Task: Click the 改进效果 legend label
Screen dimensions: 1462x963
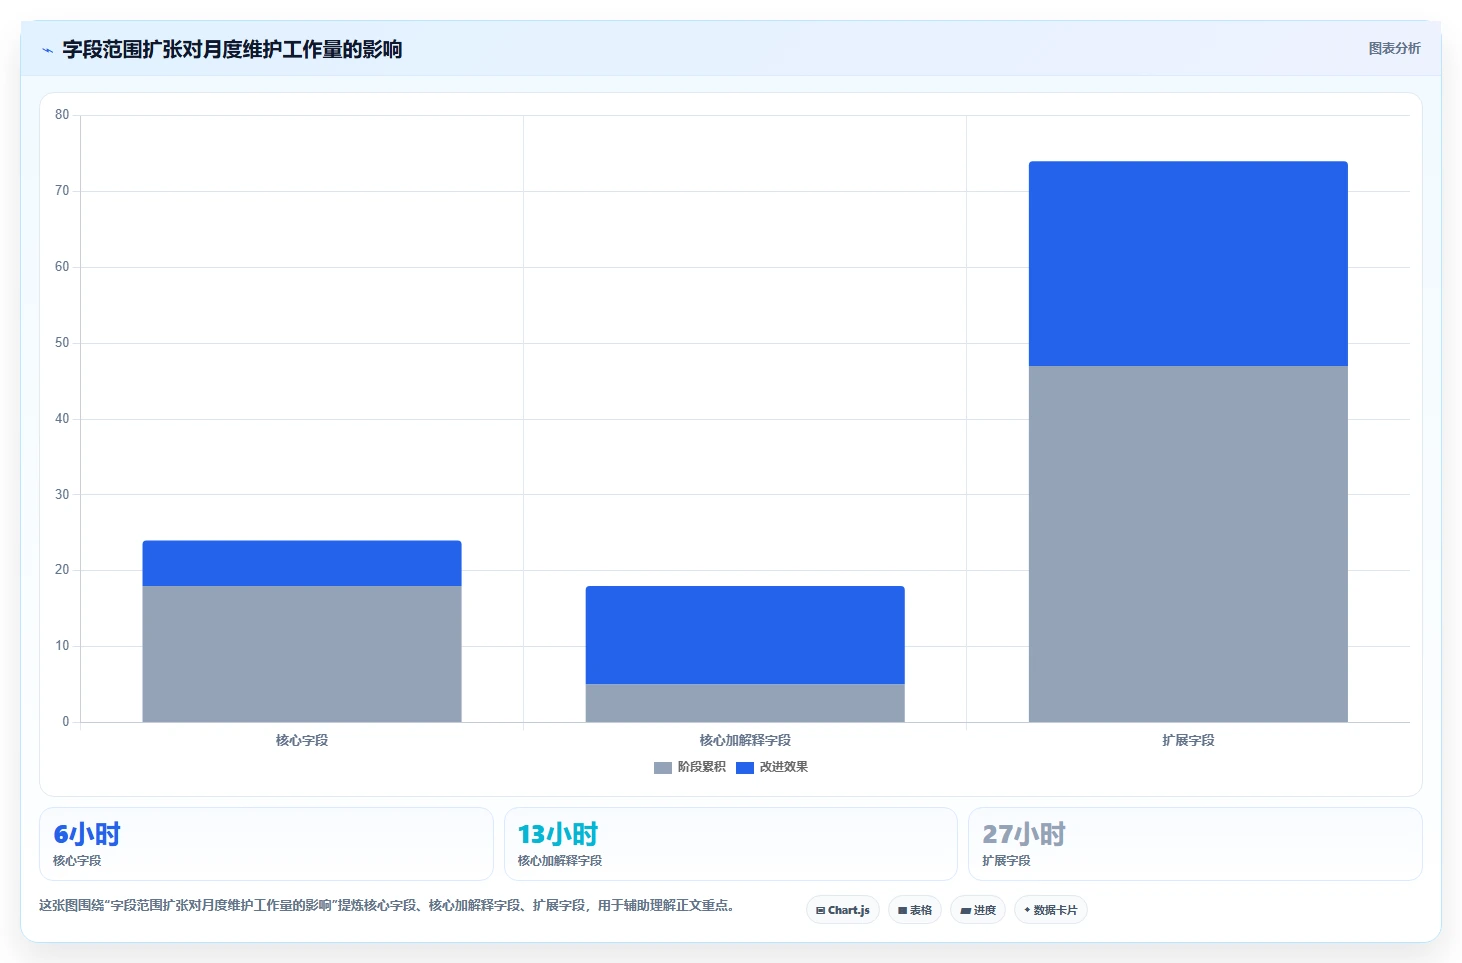Action: [x=783, y=767]
